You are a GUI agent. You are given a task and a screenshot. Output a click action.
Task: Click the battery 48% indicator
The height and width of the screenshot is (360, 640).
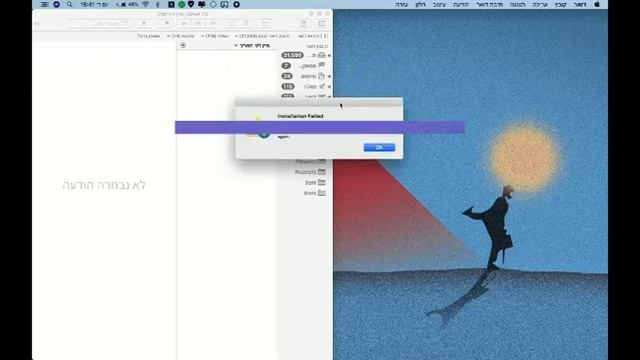tap(128, 4)
